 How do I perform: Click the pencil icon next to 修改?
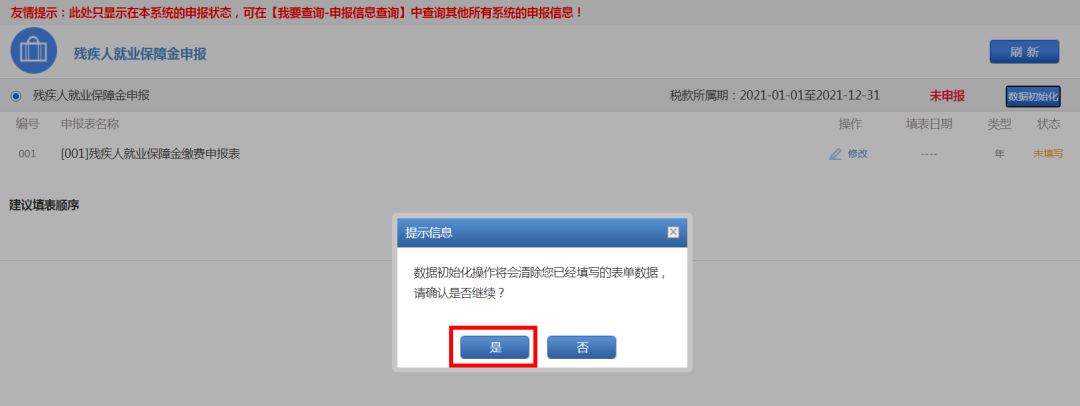click(x=835, y=154)
